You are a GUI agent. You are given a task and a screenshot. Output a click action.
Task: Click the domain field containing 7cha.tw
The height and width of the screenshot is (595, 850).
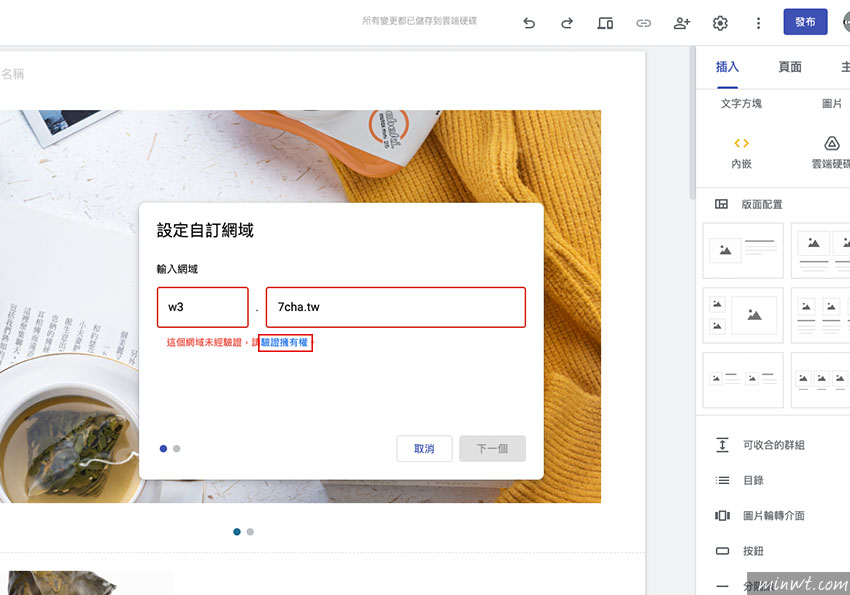tap(396, 307)
